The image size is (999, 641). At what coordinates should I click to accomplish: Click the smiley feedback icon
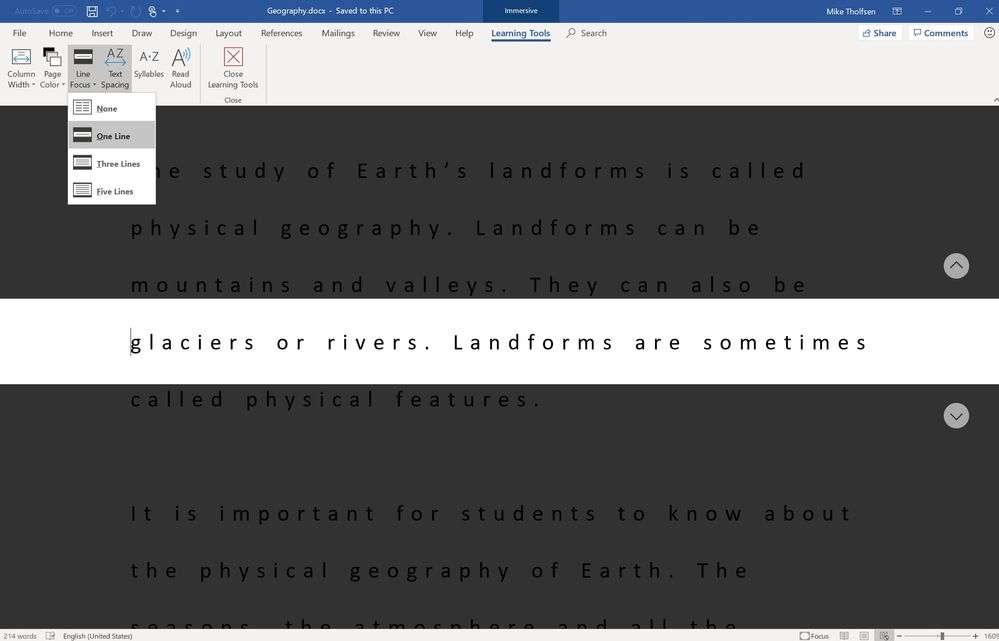[x=989, y=33]
